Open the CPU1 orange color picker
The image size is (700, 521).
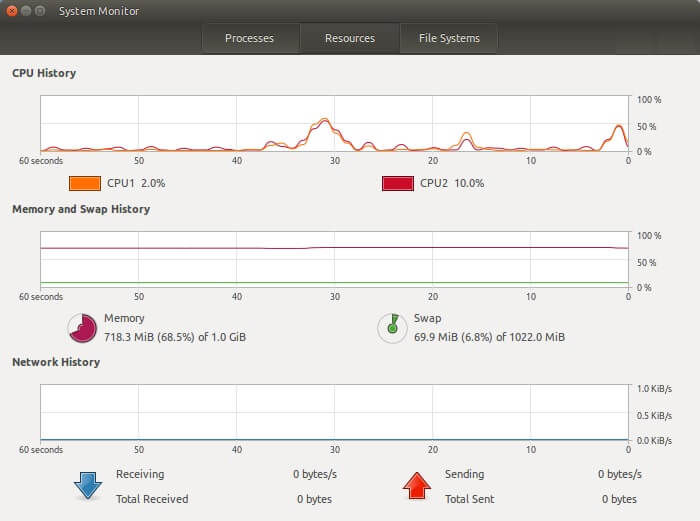pos(85,183)
